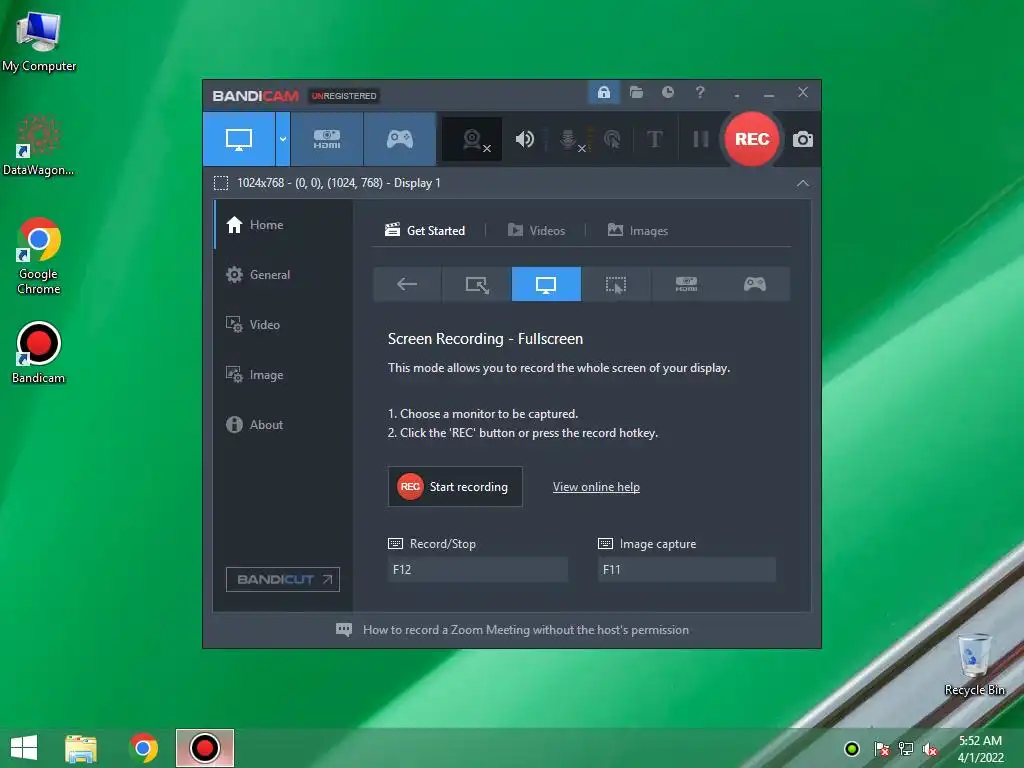This screenshot has width=1024, height=768.
Task: Select the Recycle Bin desktop icon
Action: point(974,664)
